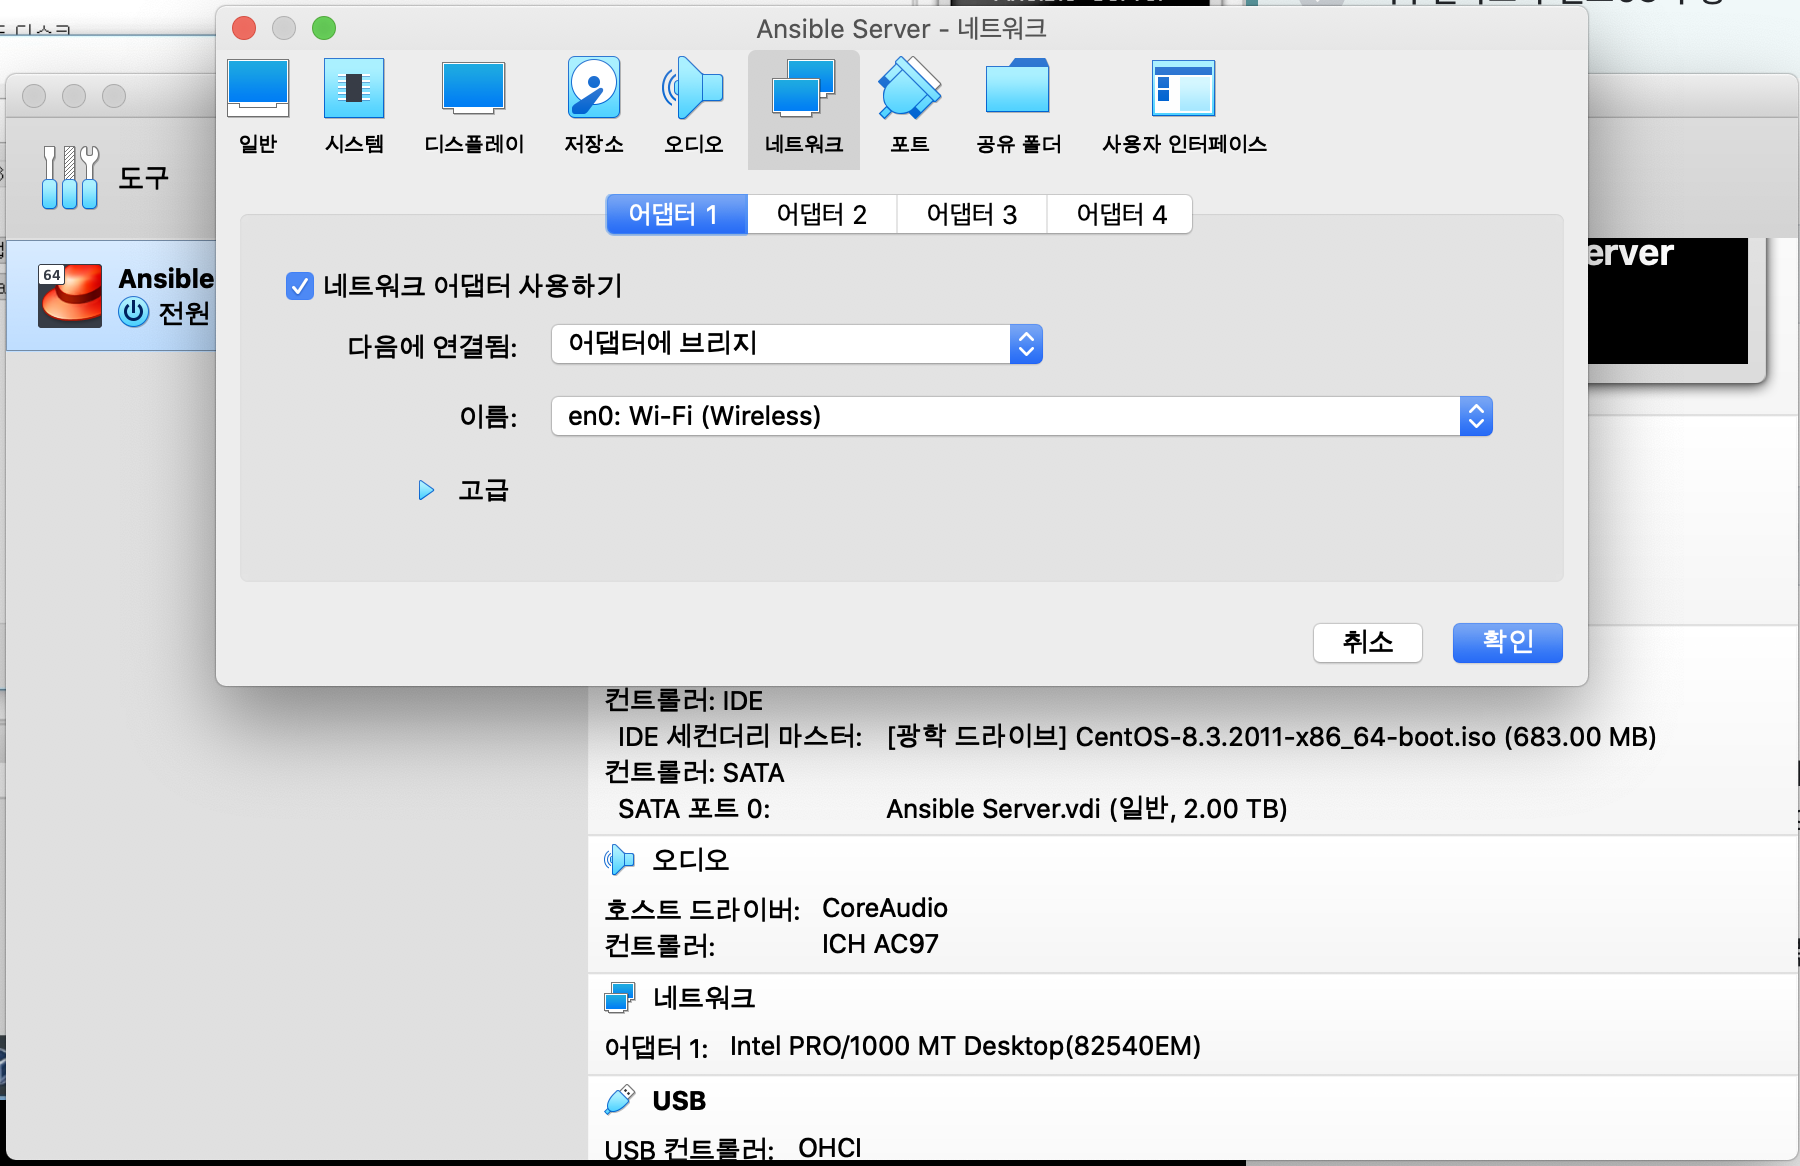
Task: Close the Ansible Server network settings dialog
Action: (244, 28)
